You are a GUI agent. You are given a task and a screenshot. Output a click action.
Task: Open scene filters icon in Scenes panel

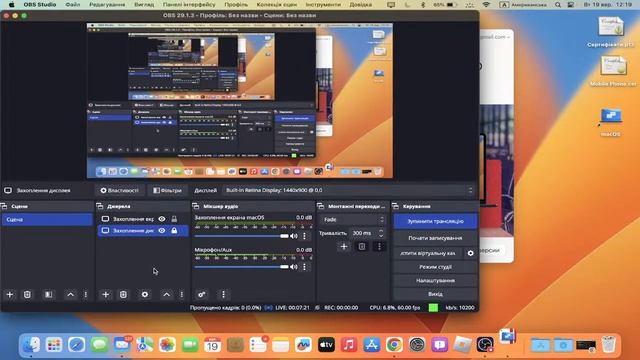(49, 294)
